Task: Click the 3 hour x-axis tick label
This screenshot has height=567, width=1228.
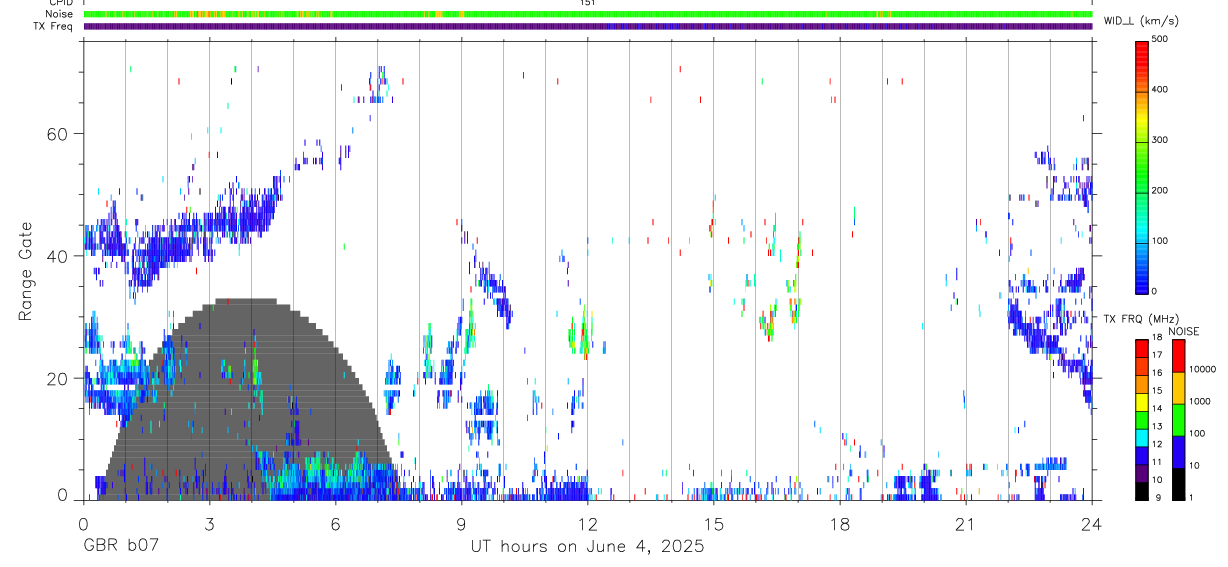Action: 209,523
